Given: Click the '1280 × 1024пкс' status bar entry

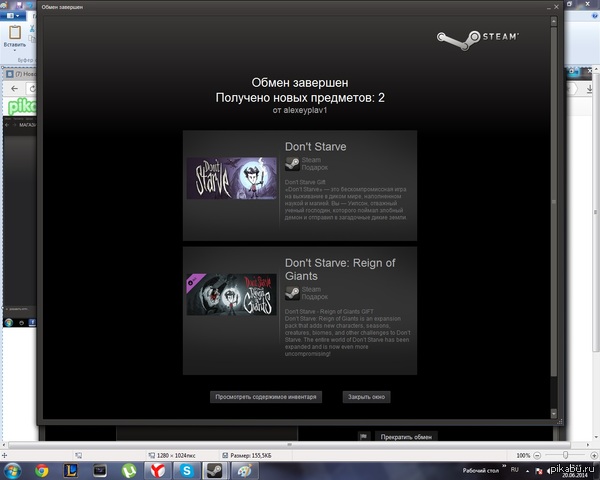Looking at the screenshot, I should 172,456.
